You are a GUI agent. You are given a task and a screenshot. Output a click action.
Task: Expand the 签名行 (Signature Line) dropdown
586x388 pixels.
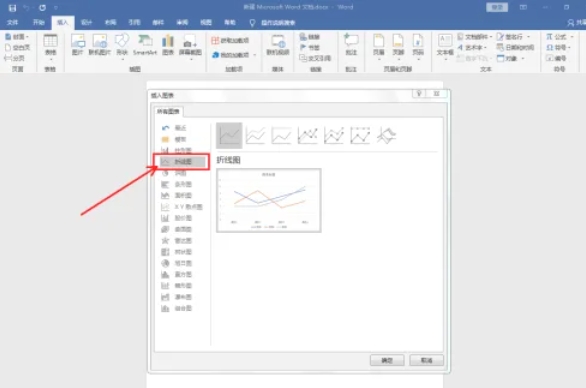click(x=528, y=37)
